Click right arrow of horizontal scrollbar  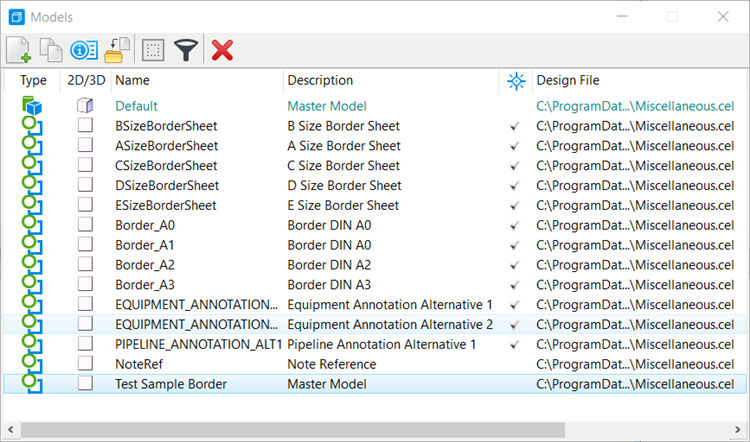point(738,430)
